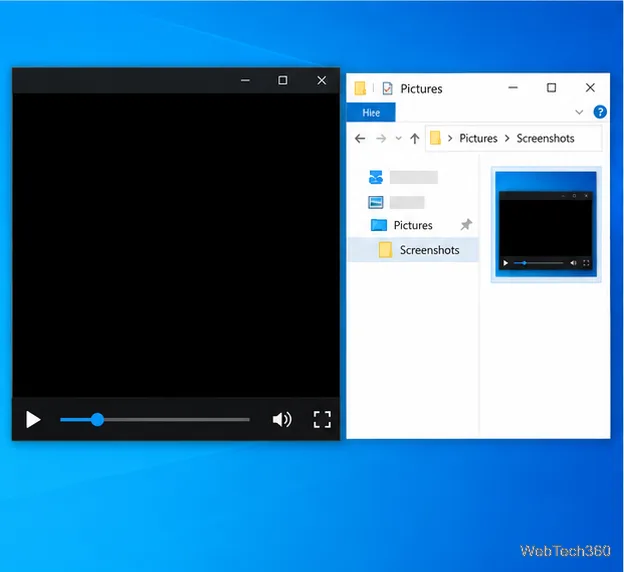The image size is (624, 572).
Task: Click the blue seek slider handle
Action: coord(97,420)
